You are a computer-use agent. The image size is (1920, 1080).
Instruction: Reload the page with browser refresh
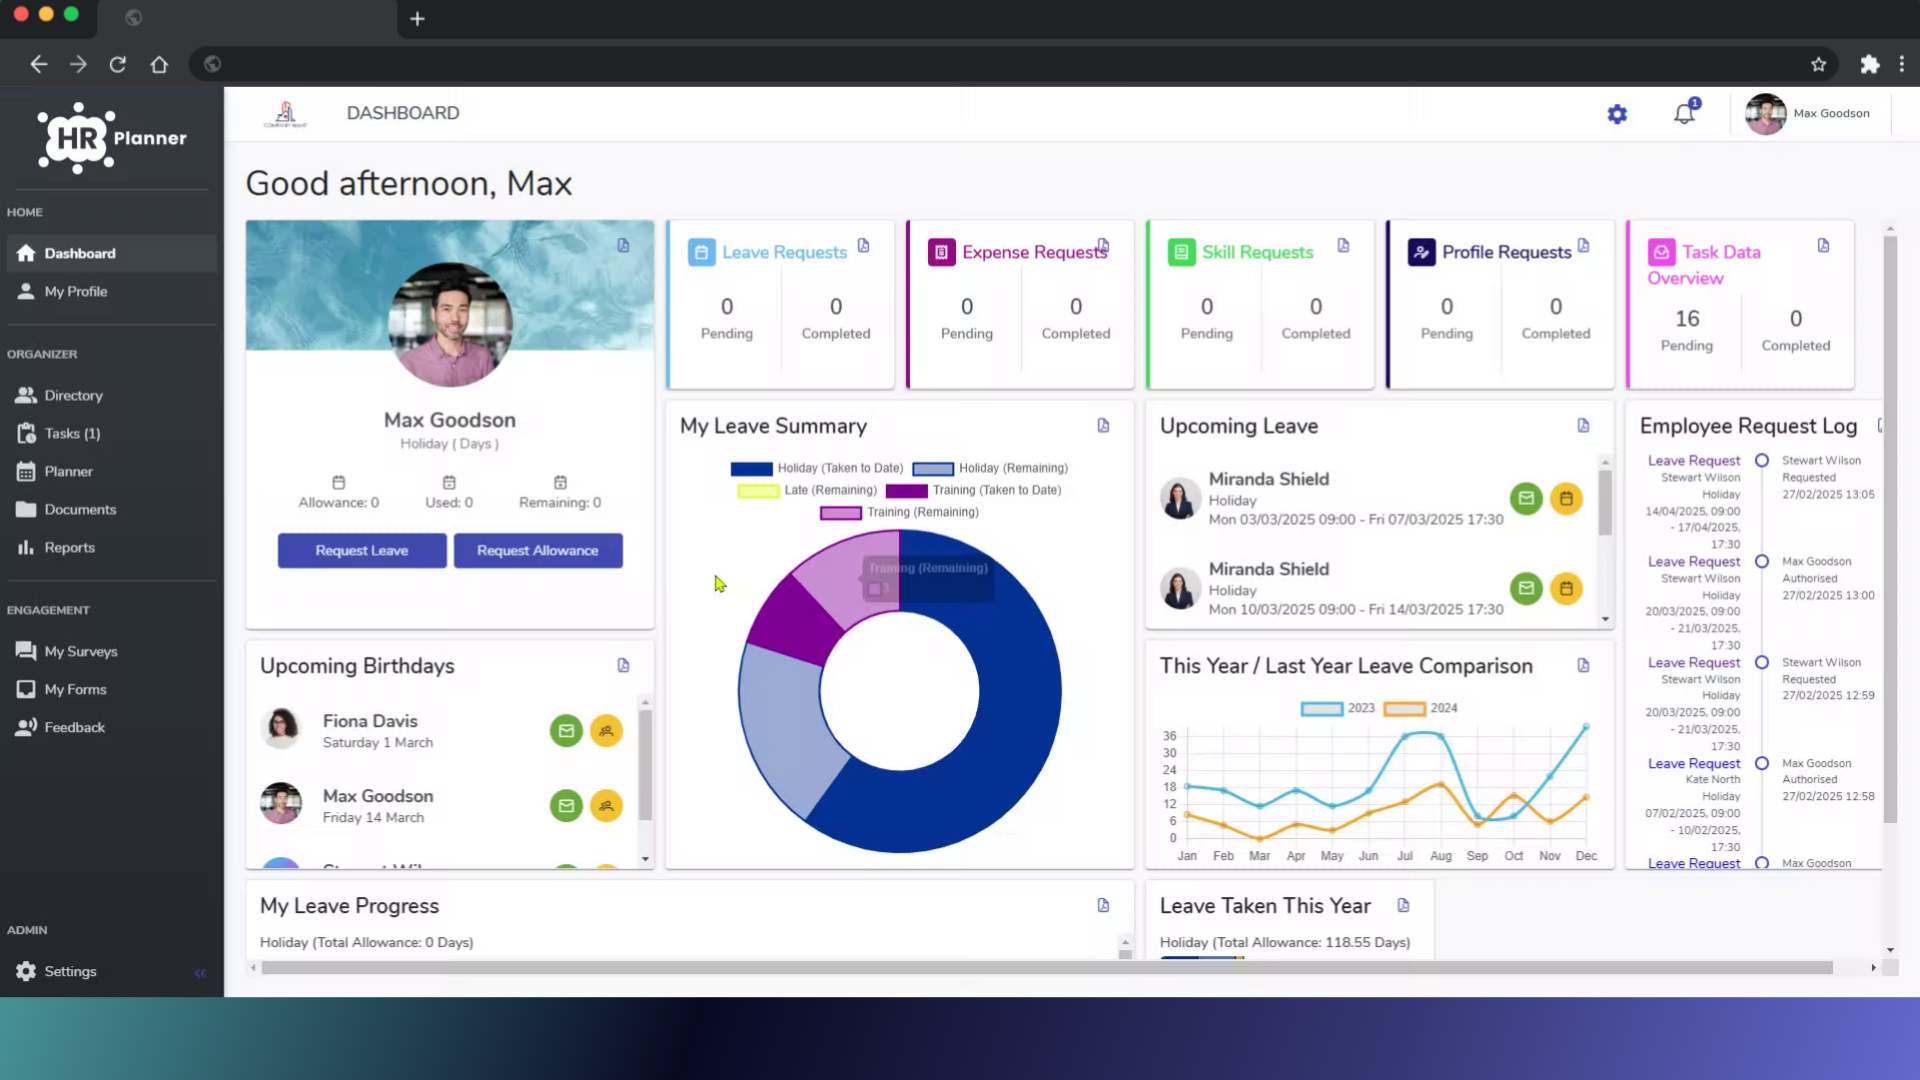point(118,64)
